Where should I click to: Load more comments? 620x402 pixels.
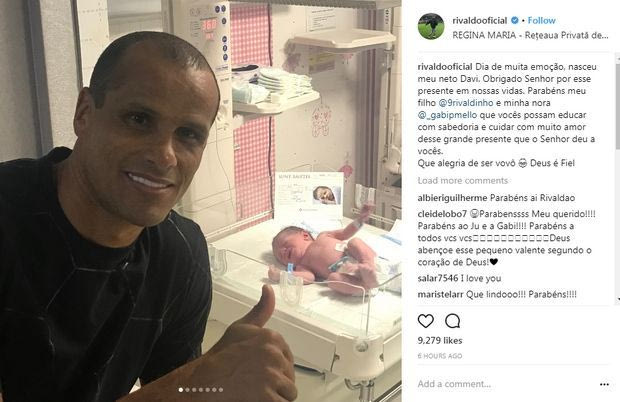463,181
